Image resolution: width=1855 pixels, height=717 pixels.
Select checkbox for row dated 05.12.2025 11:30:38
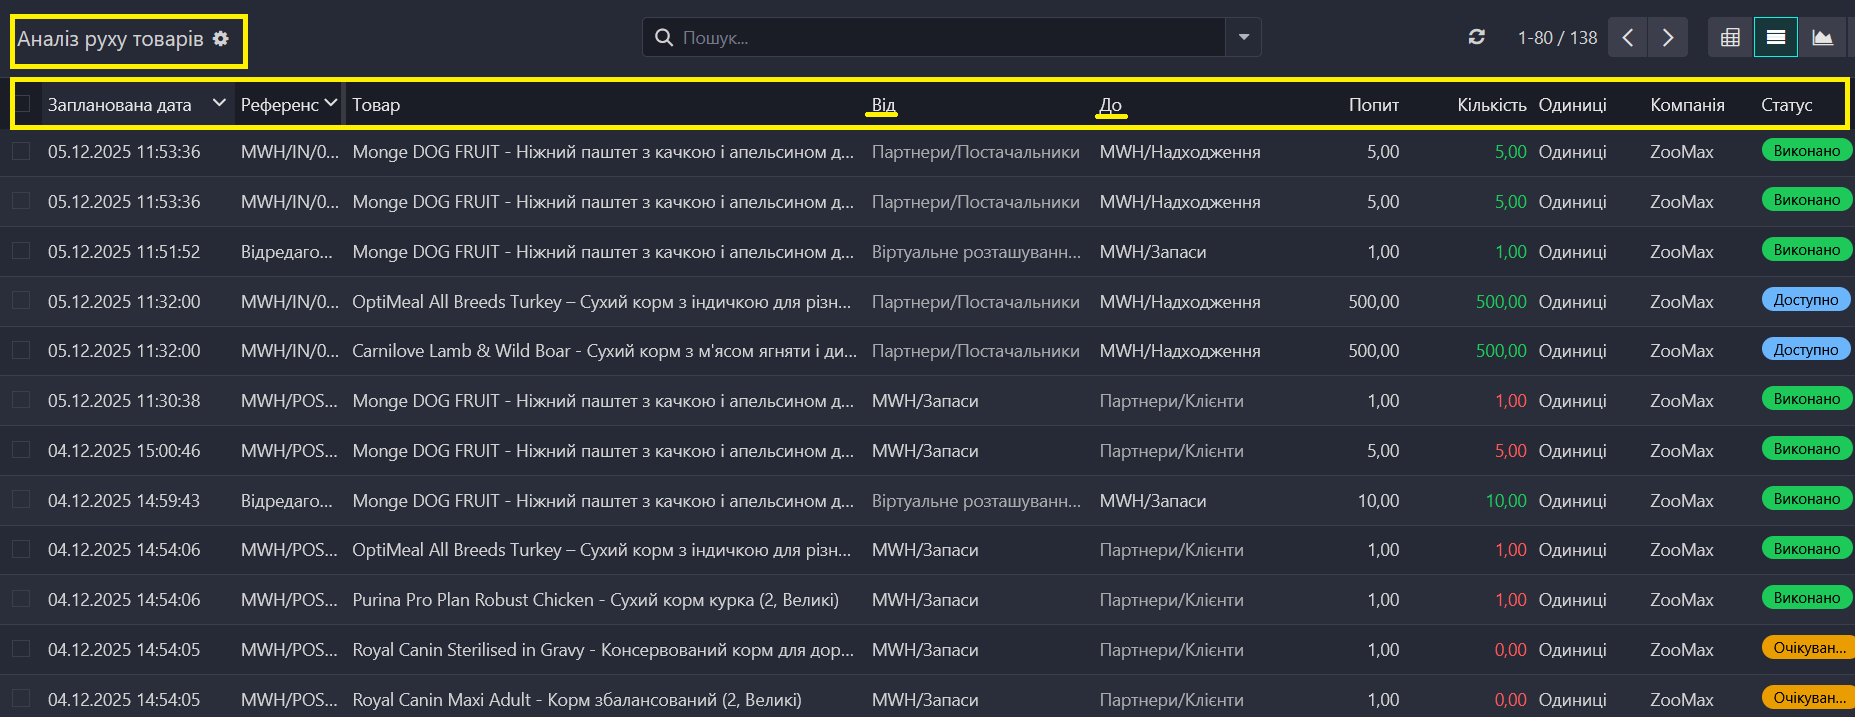(21, 400)
